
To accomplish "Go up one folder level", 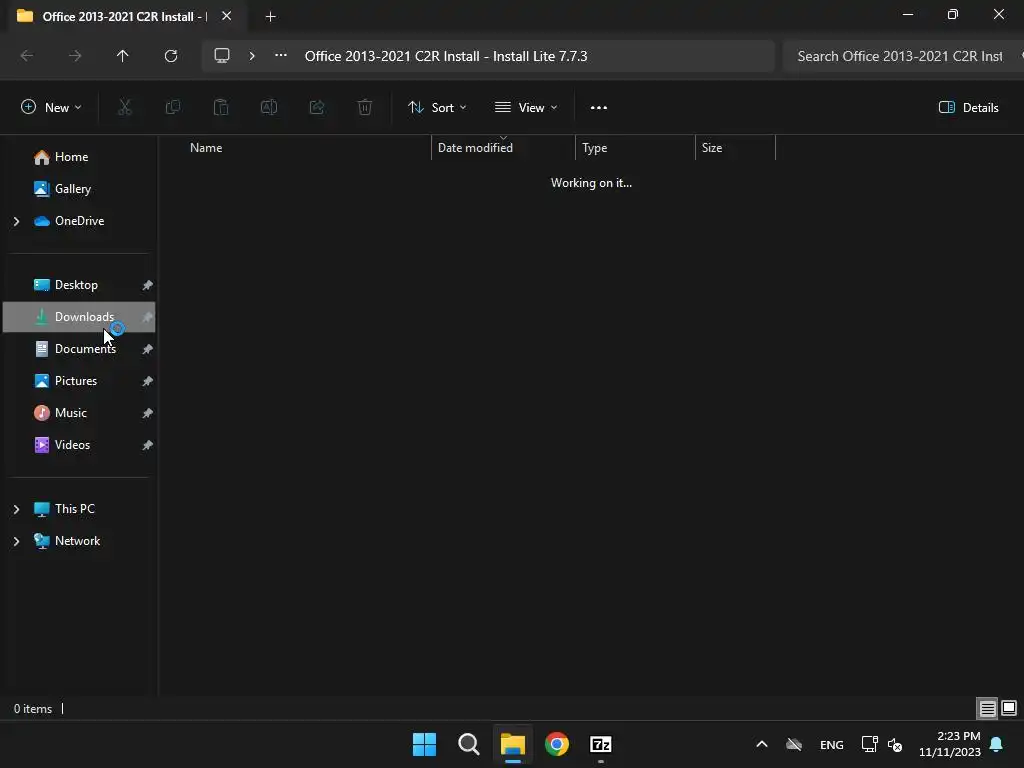I will pos(123,56).
